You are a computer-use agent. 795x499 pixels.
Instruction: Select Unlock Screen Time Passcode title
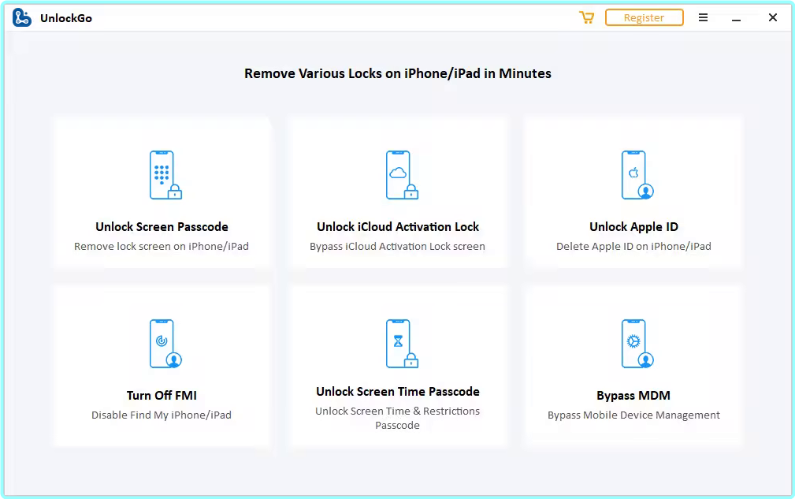coord(398,392)
